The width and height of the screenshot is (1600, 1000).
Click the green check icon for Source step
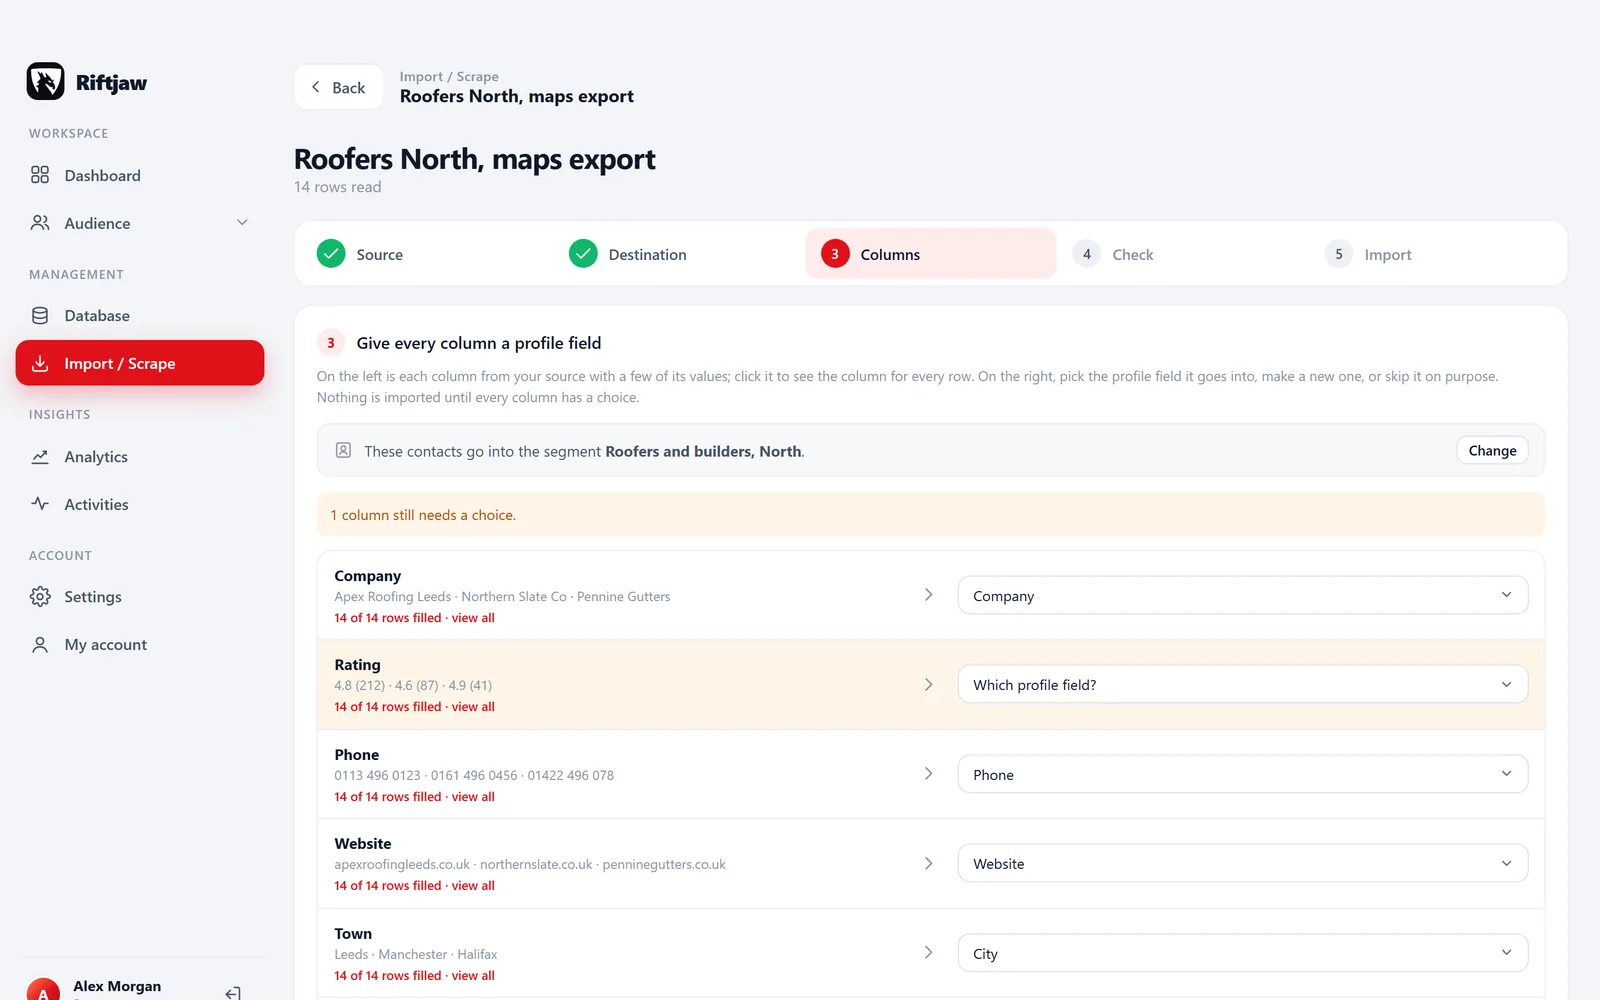click(331, 254)
